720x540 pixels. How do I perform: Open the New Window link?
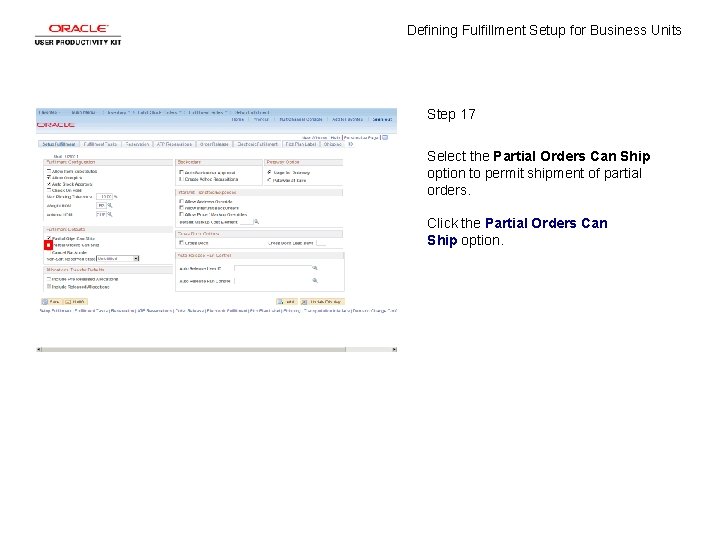(315, 137)
